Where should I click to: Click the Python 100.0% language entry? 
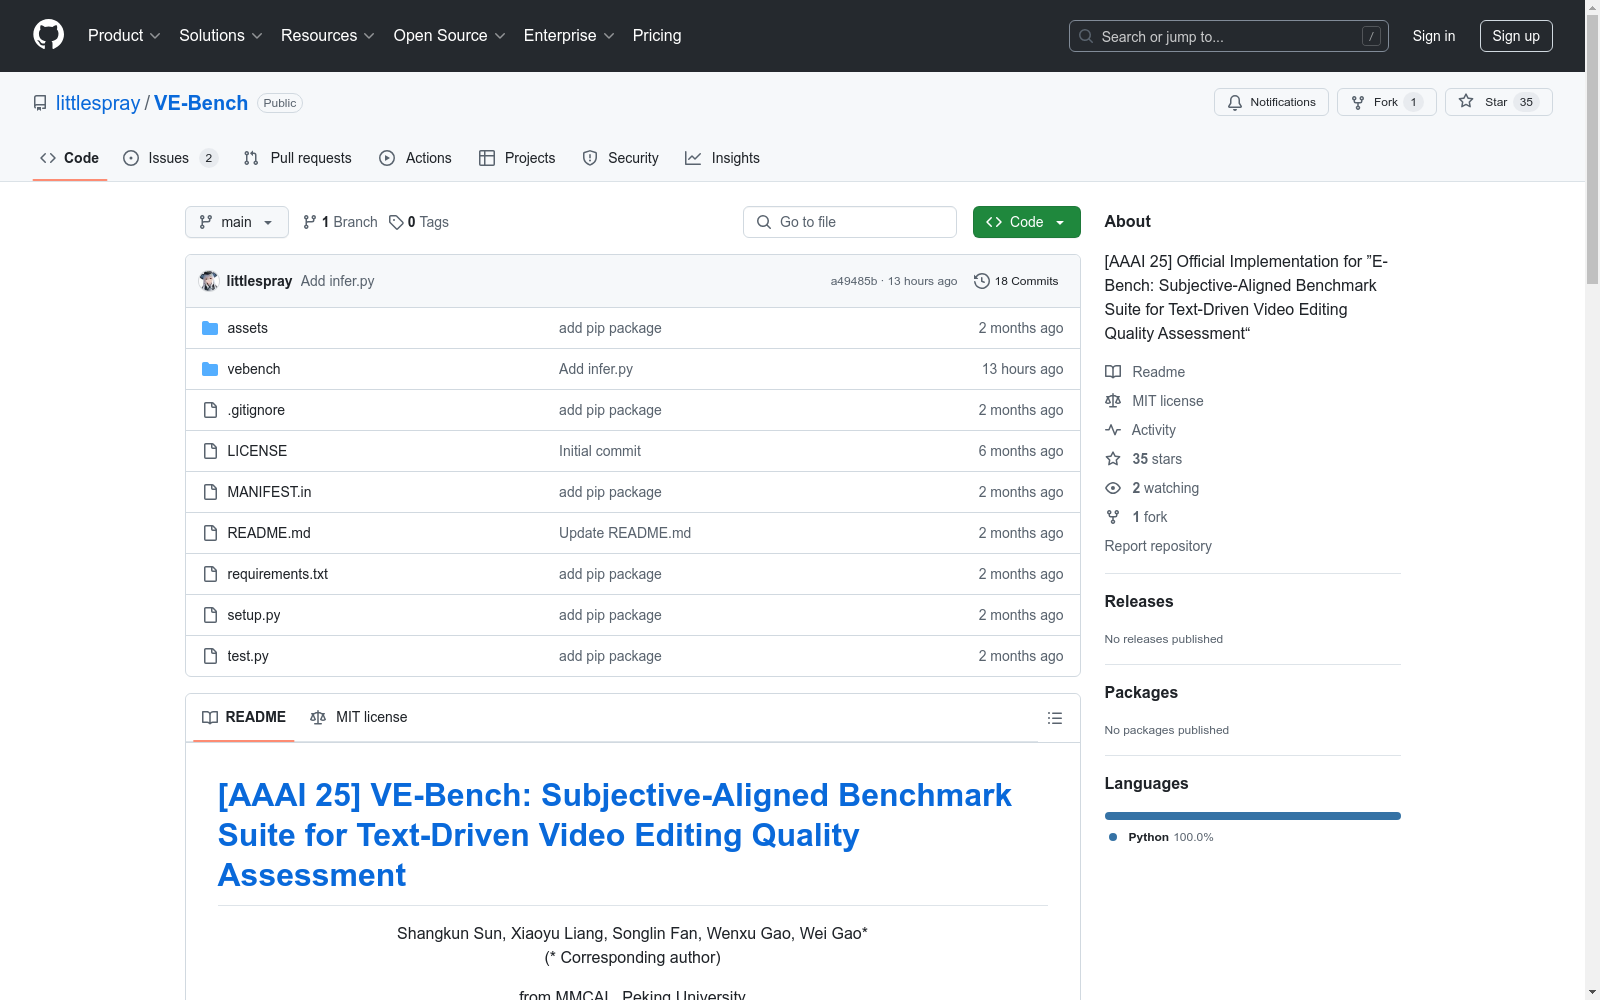click(x=1161, y=837)
